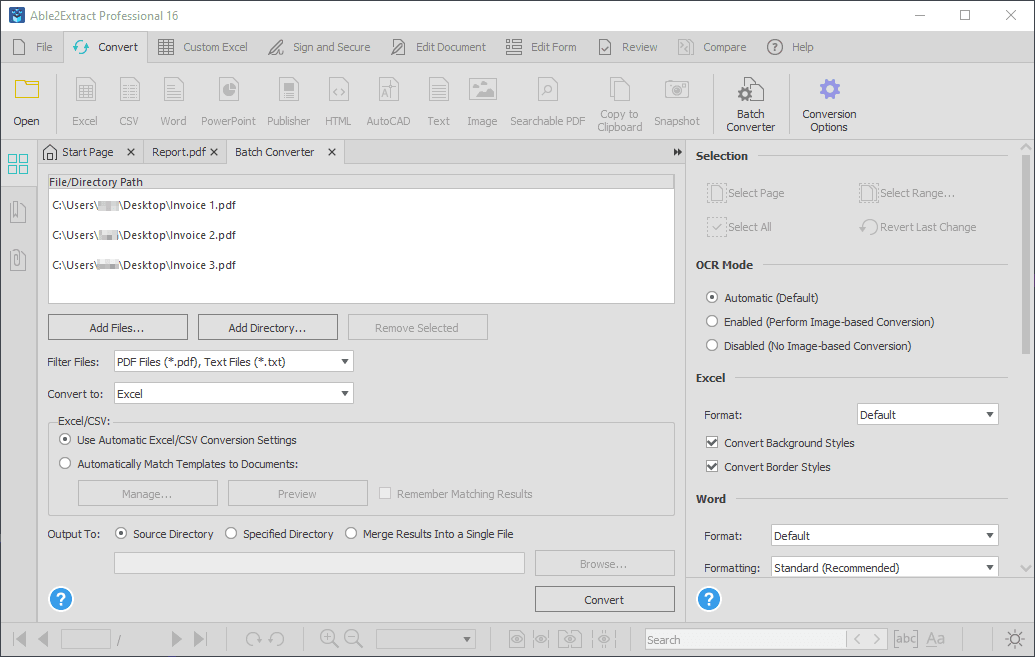Open the Excel Format dropdown
The height and width of the screenshot is (657, 1035).
927,415
